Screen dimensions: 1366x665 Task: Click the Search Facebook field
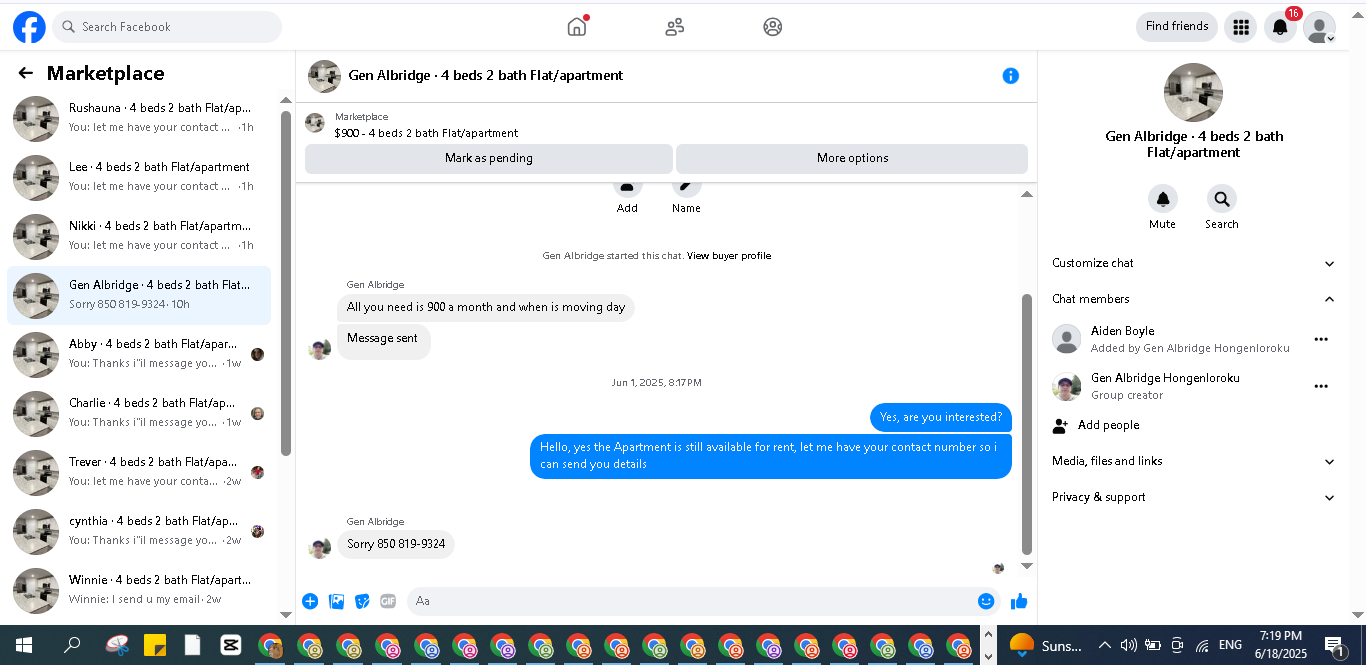(x=167, y=27)
